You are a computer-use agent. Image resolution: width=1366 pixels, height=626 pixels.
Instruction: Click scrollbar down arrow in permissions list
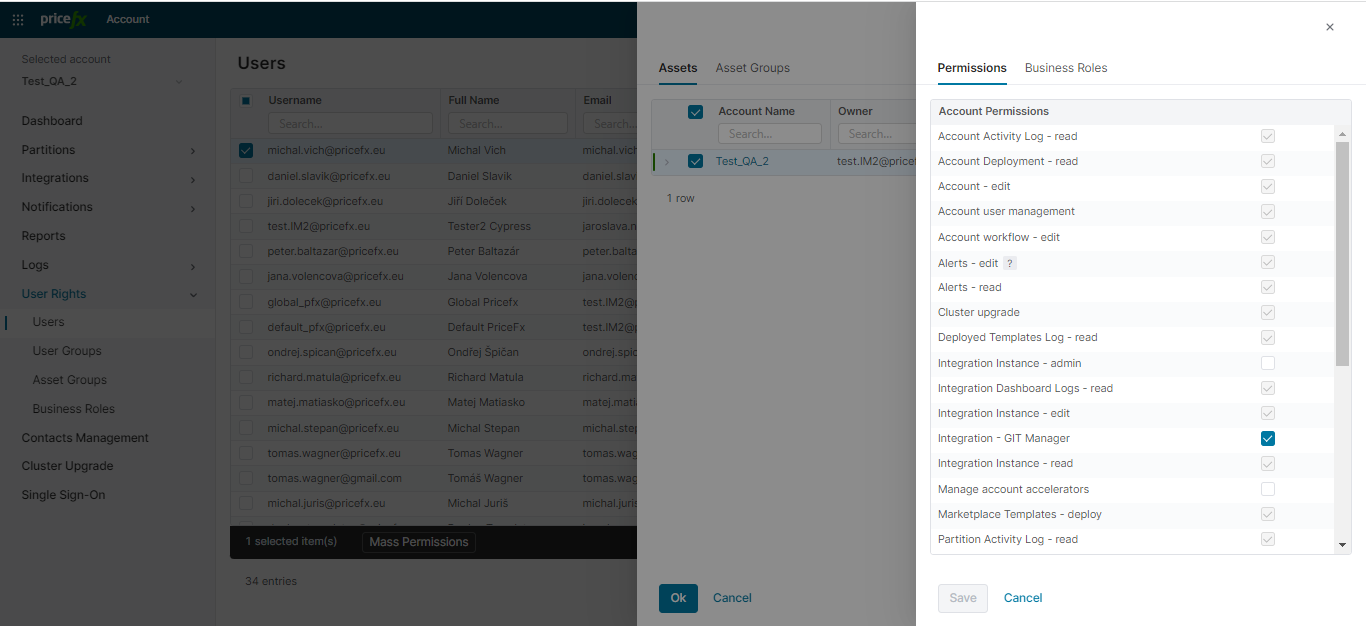pos(1342,545)
